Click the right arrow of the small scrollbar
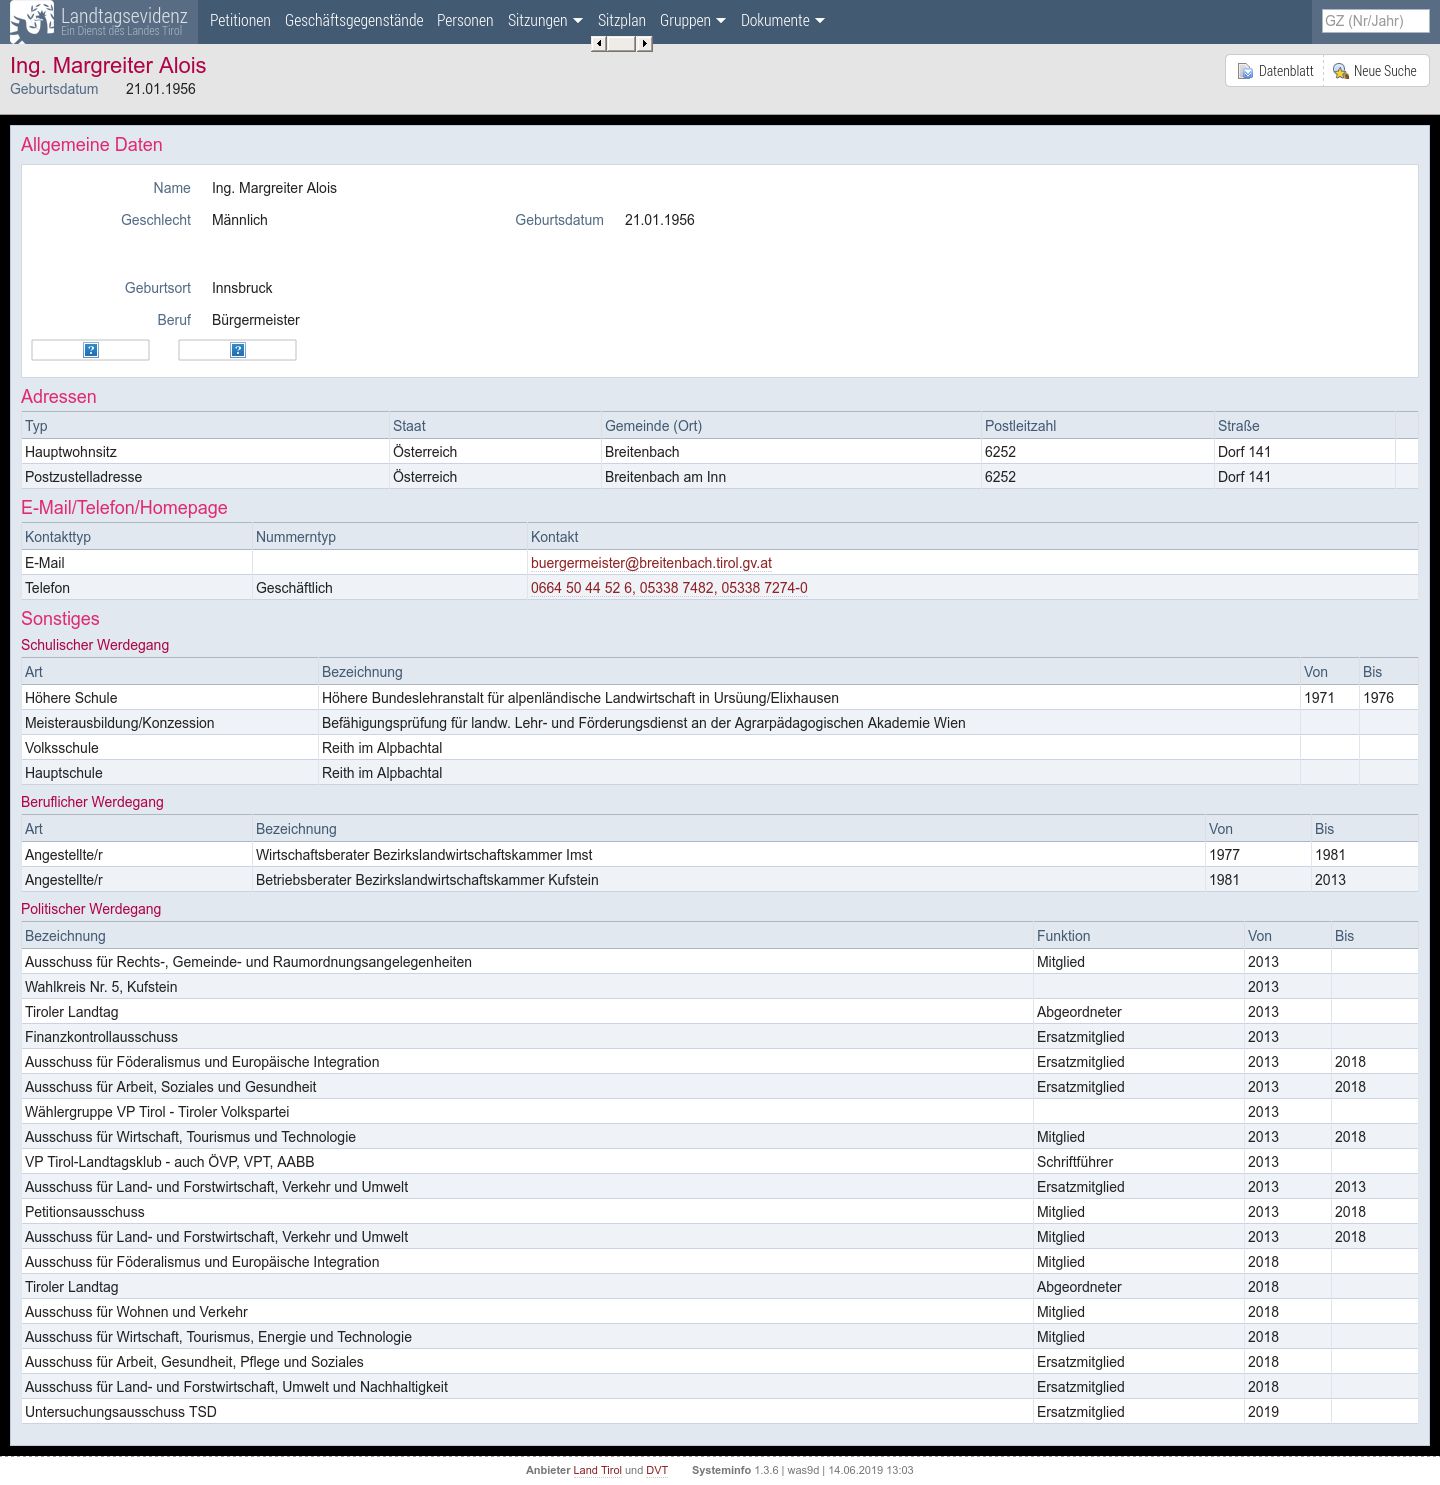This screenshot has width=1440, height=1485. (645, 43)
